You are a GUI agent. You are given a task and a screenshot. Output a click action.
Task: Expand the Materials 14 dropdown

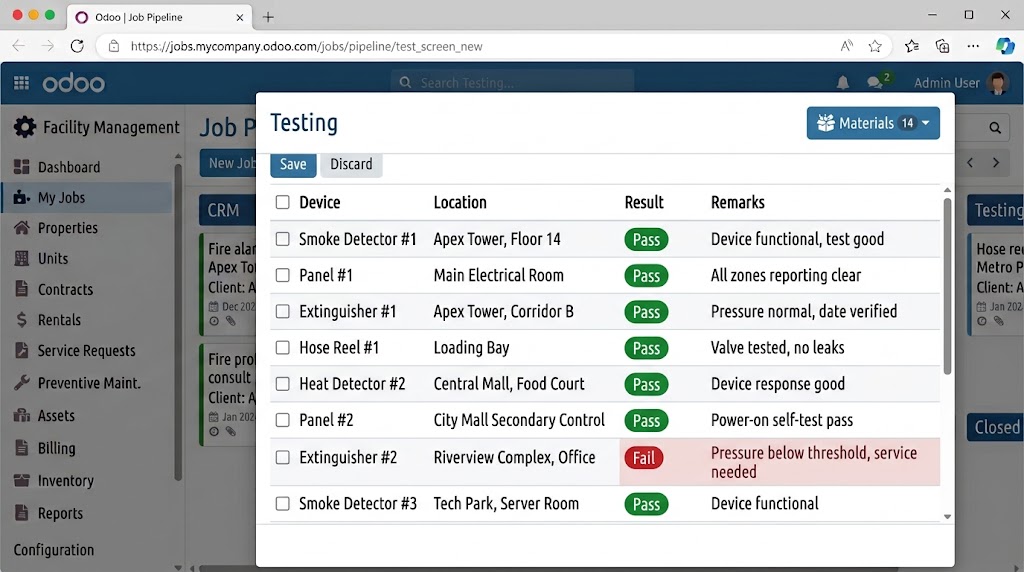tap(873, 123)
